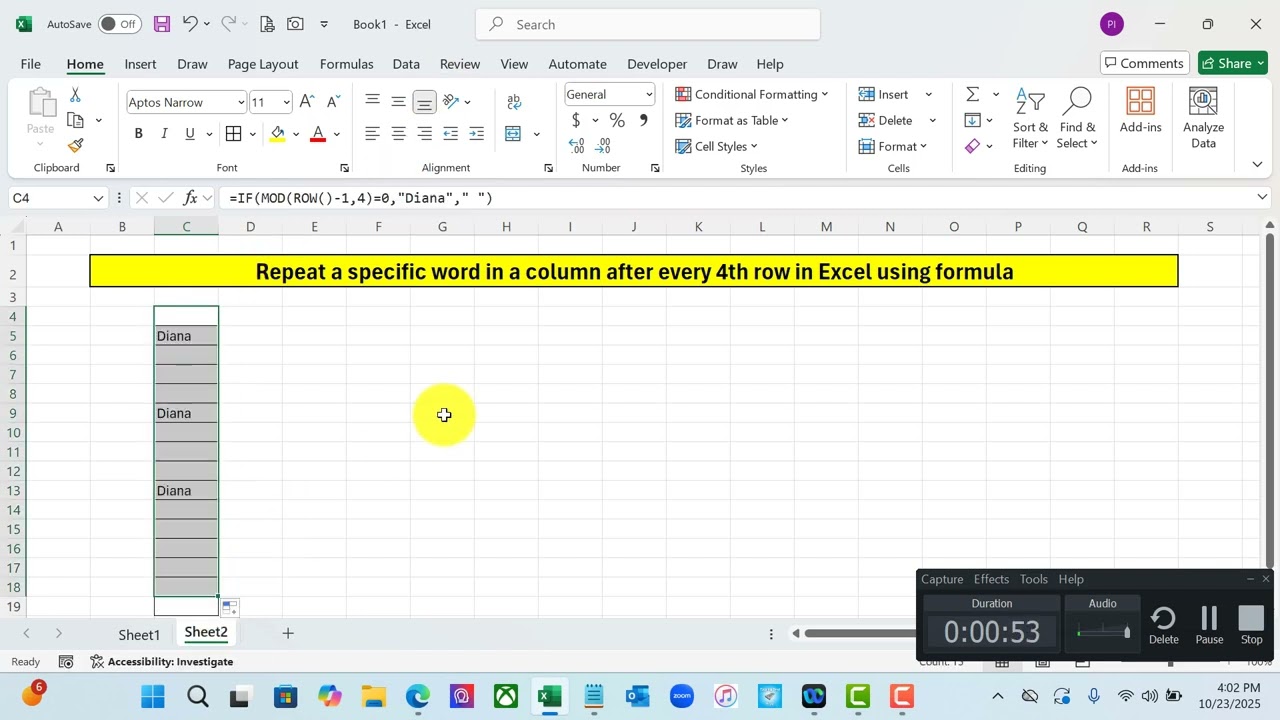
Task: Switch to the Data tab
Action: tap(406, 63)
